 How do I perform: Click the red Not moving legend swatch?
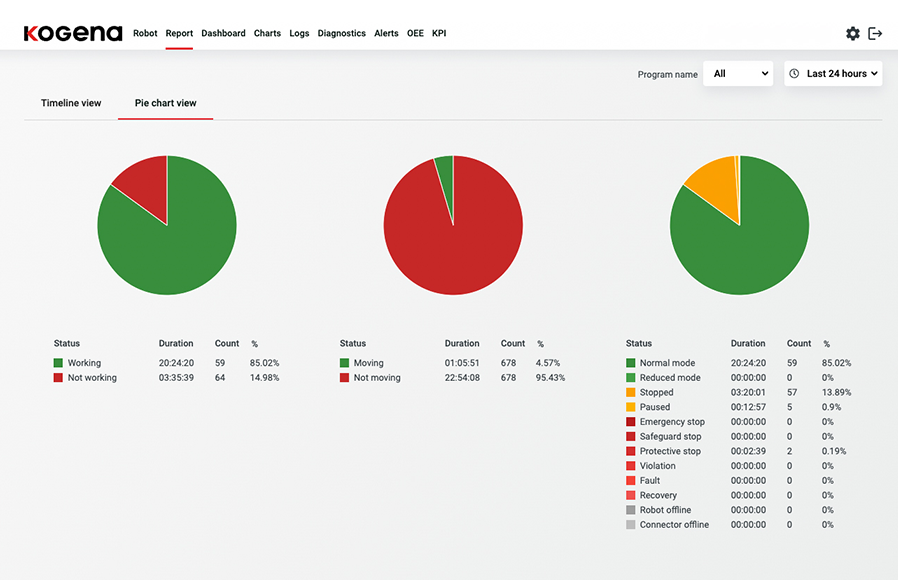click(x=345, y=378)
